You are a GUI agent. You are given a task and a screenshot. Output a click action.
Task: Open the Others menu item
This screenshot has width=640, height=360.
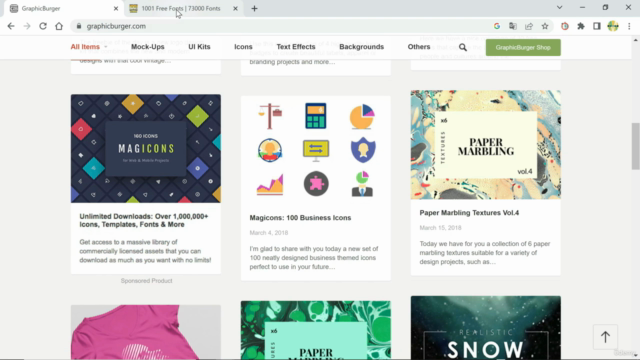point(419,47)
